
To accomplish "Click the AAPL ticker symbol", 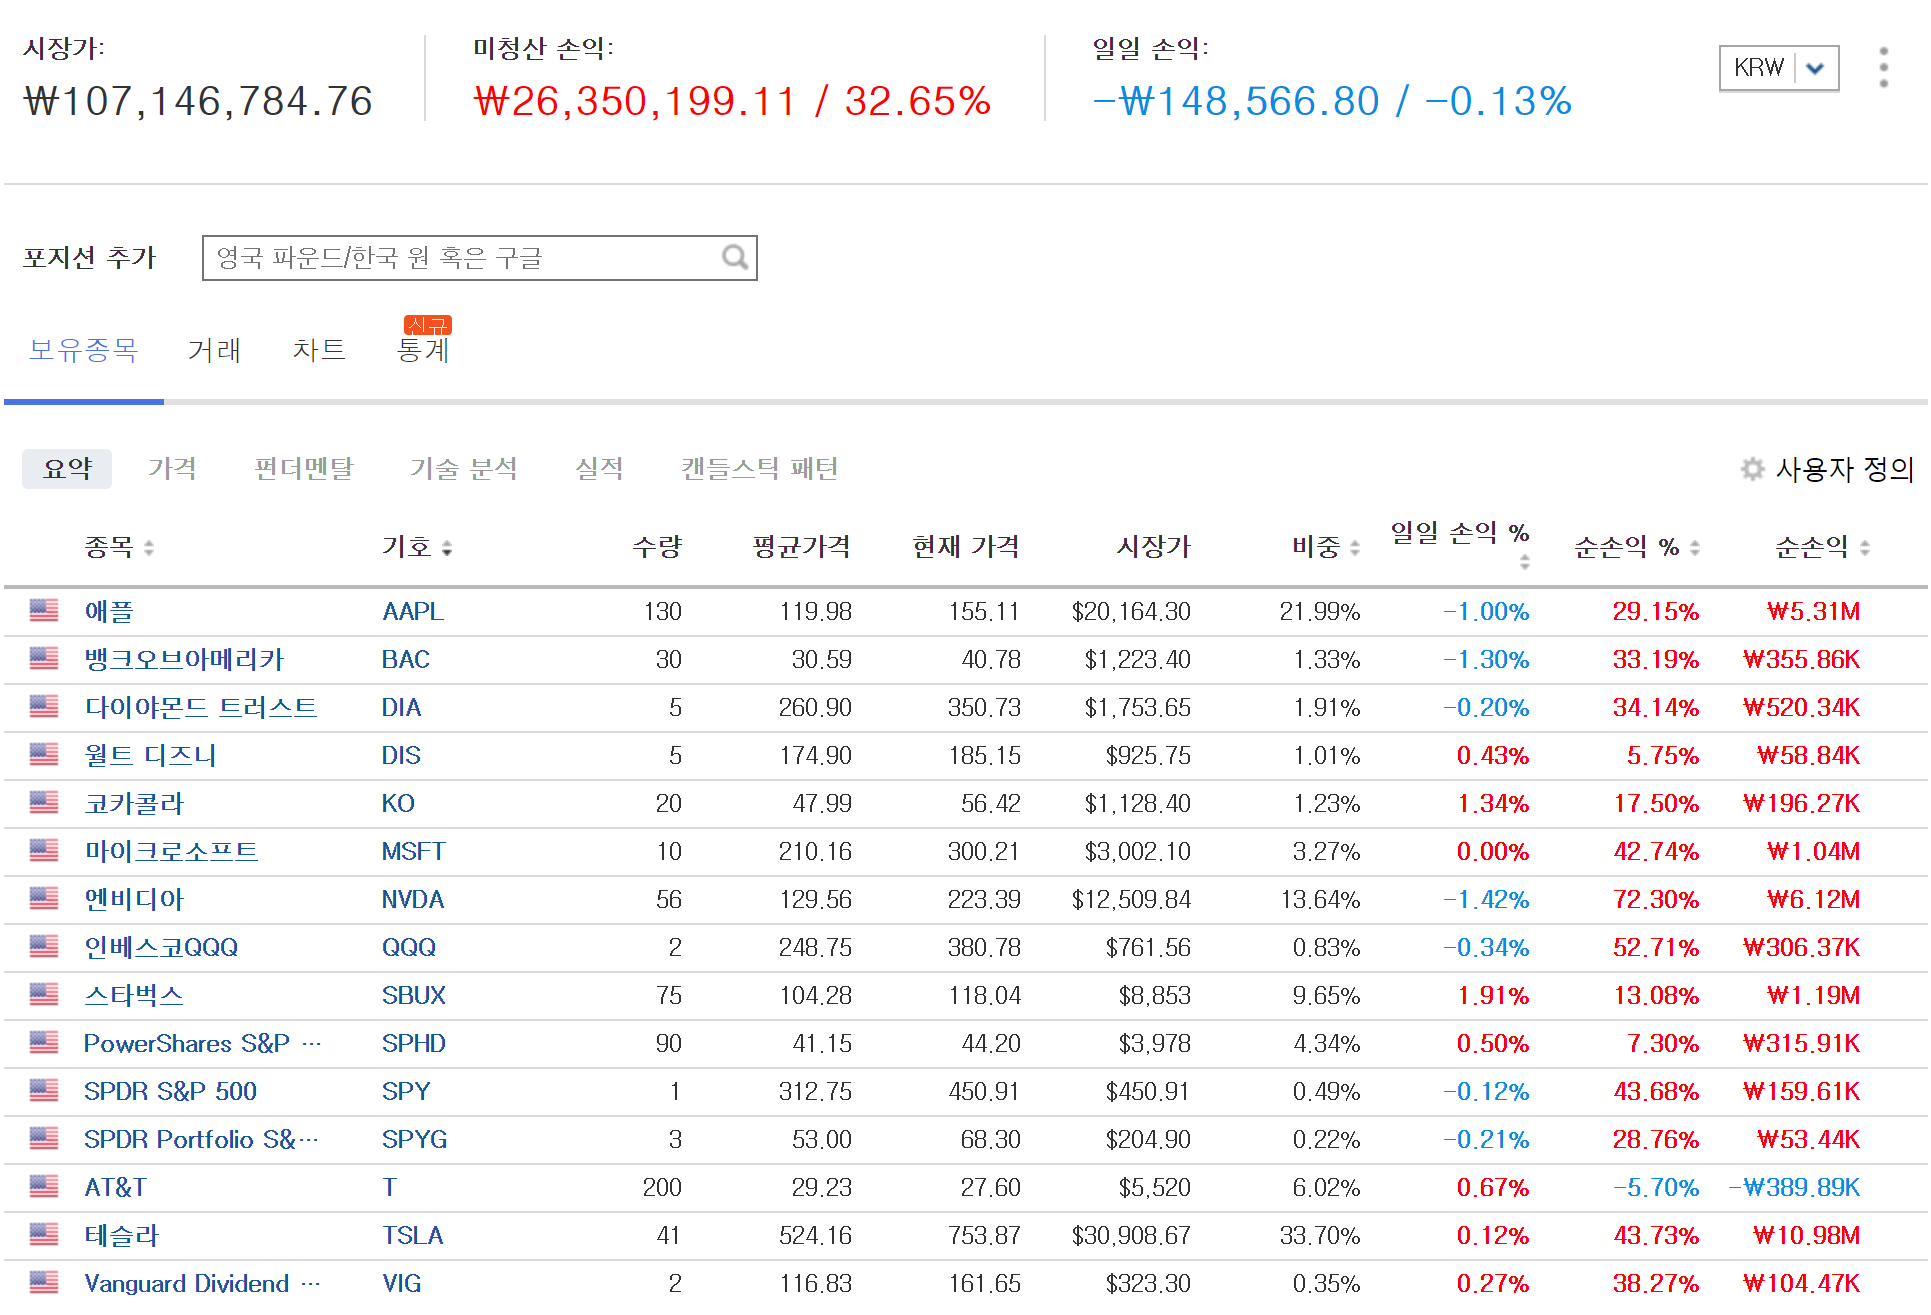I will click(x=413, y=611).
